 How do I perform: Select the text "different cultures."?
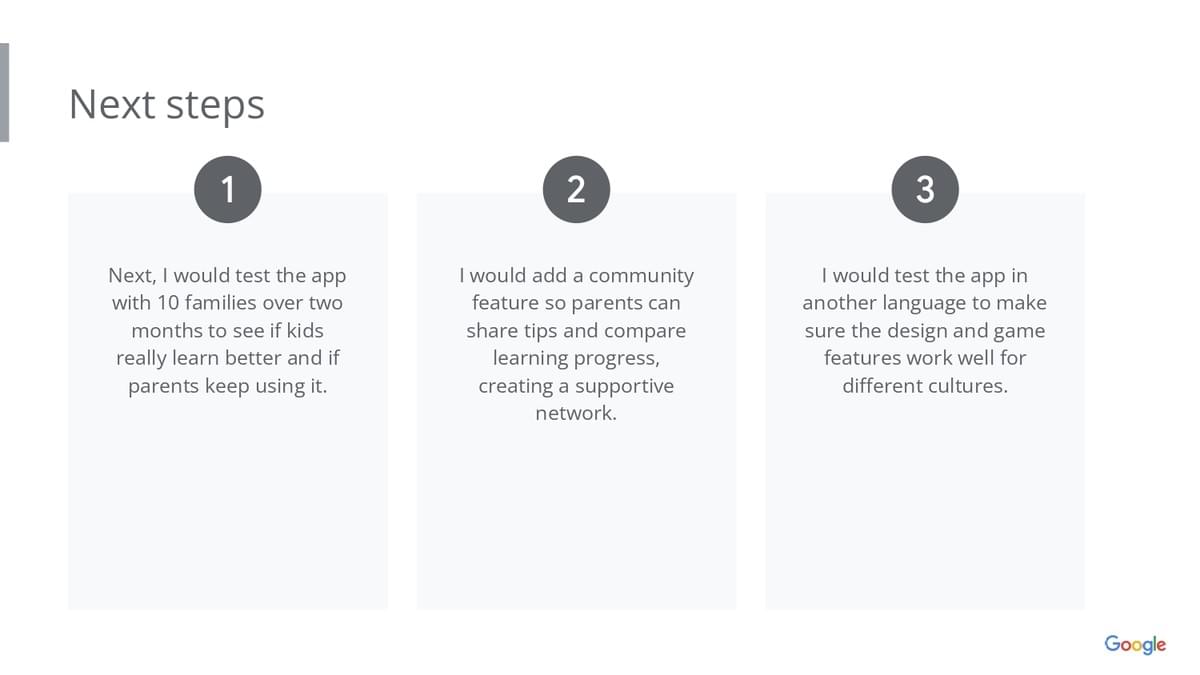925,386
